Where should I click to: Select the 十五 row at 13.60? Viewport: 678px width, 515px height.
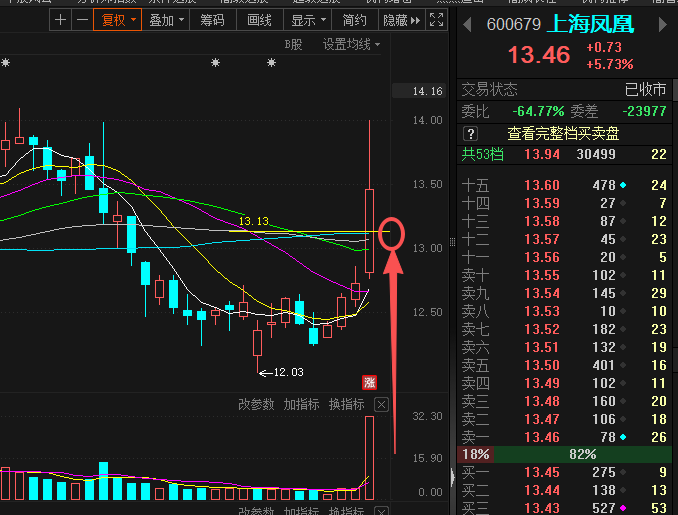coord(564,185)
